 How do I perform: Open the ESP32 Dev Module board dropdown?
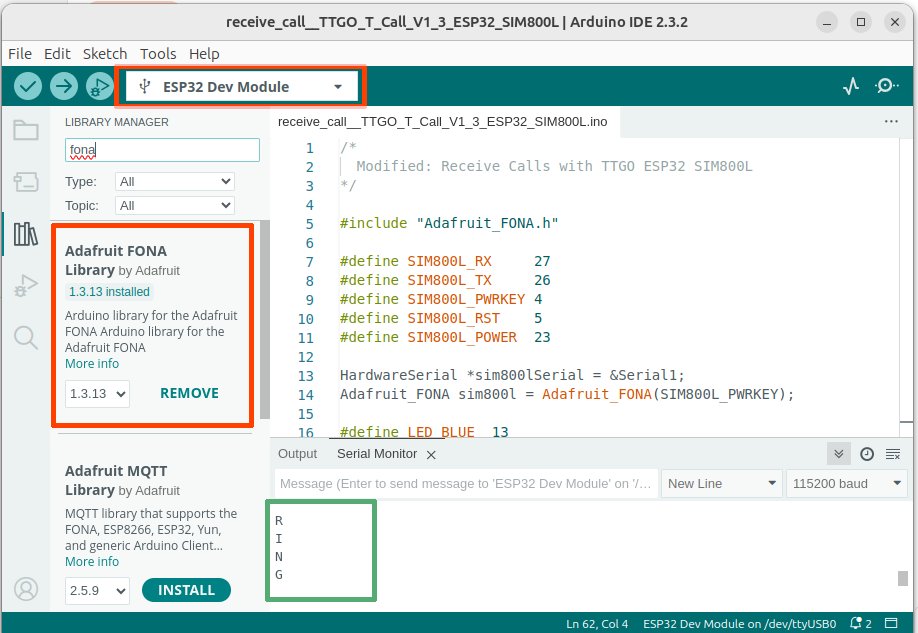[x=242, y=87]
